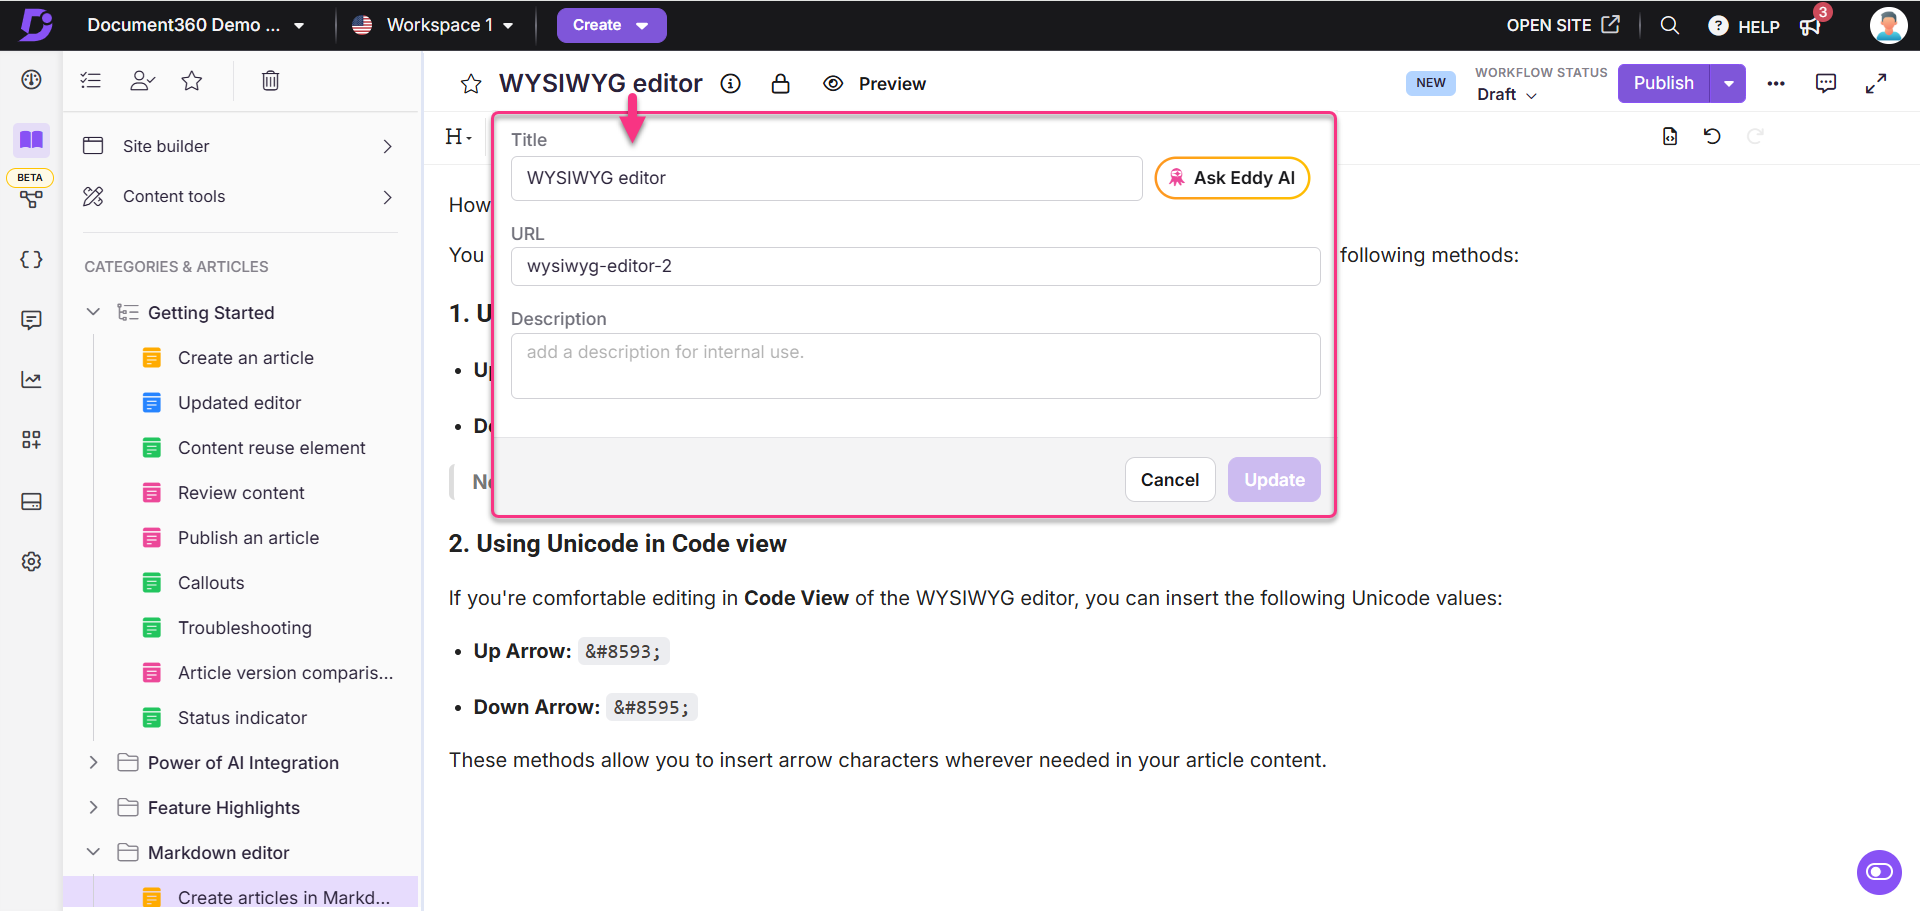This screenshot has width=1920, height=911.
Task: Open the heading H format dropdown
Action: [x=458, y=137]
